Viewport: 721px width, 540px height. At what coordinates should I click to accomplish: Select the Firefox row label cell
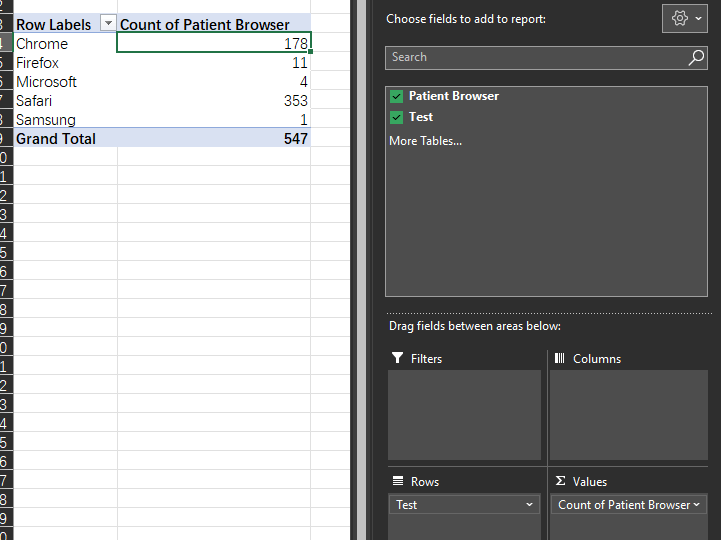pos(65,63)
